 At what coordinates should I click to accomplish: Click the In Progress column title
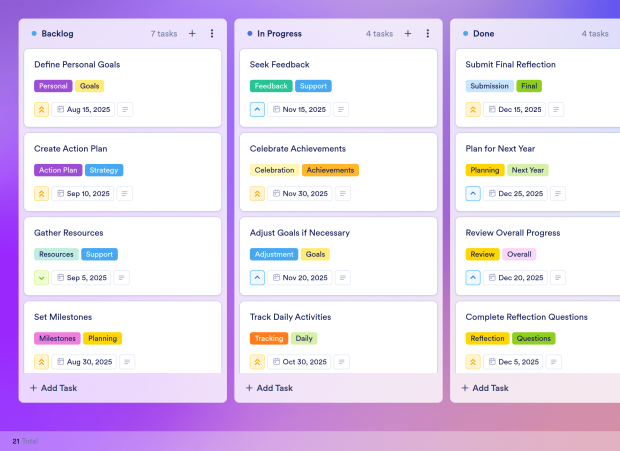280,34
